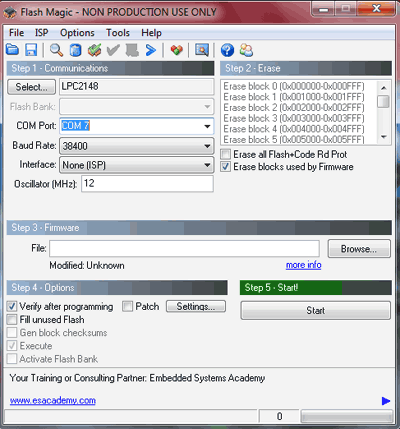400x429 pixels.
Task: Click the erase list scroll down arrow
Action: click(x=383, y=137)
